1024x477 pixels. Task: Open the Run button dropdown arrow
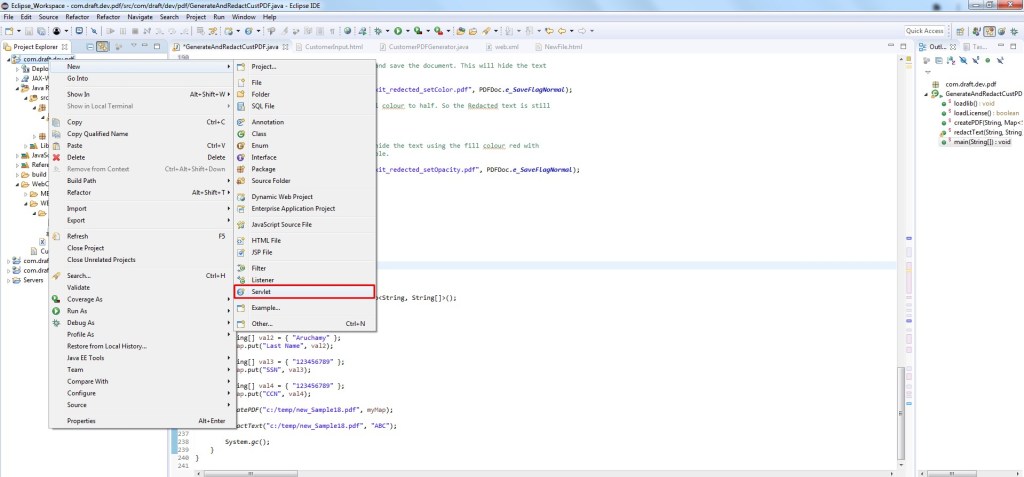(x=408, y=31)
